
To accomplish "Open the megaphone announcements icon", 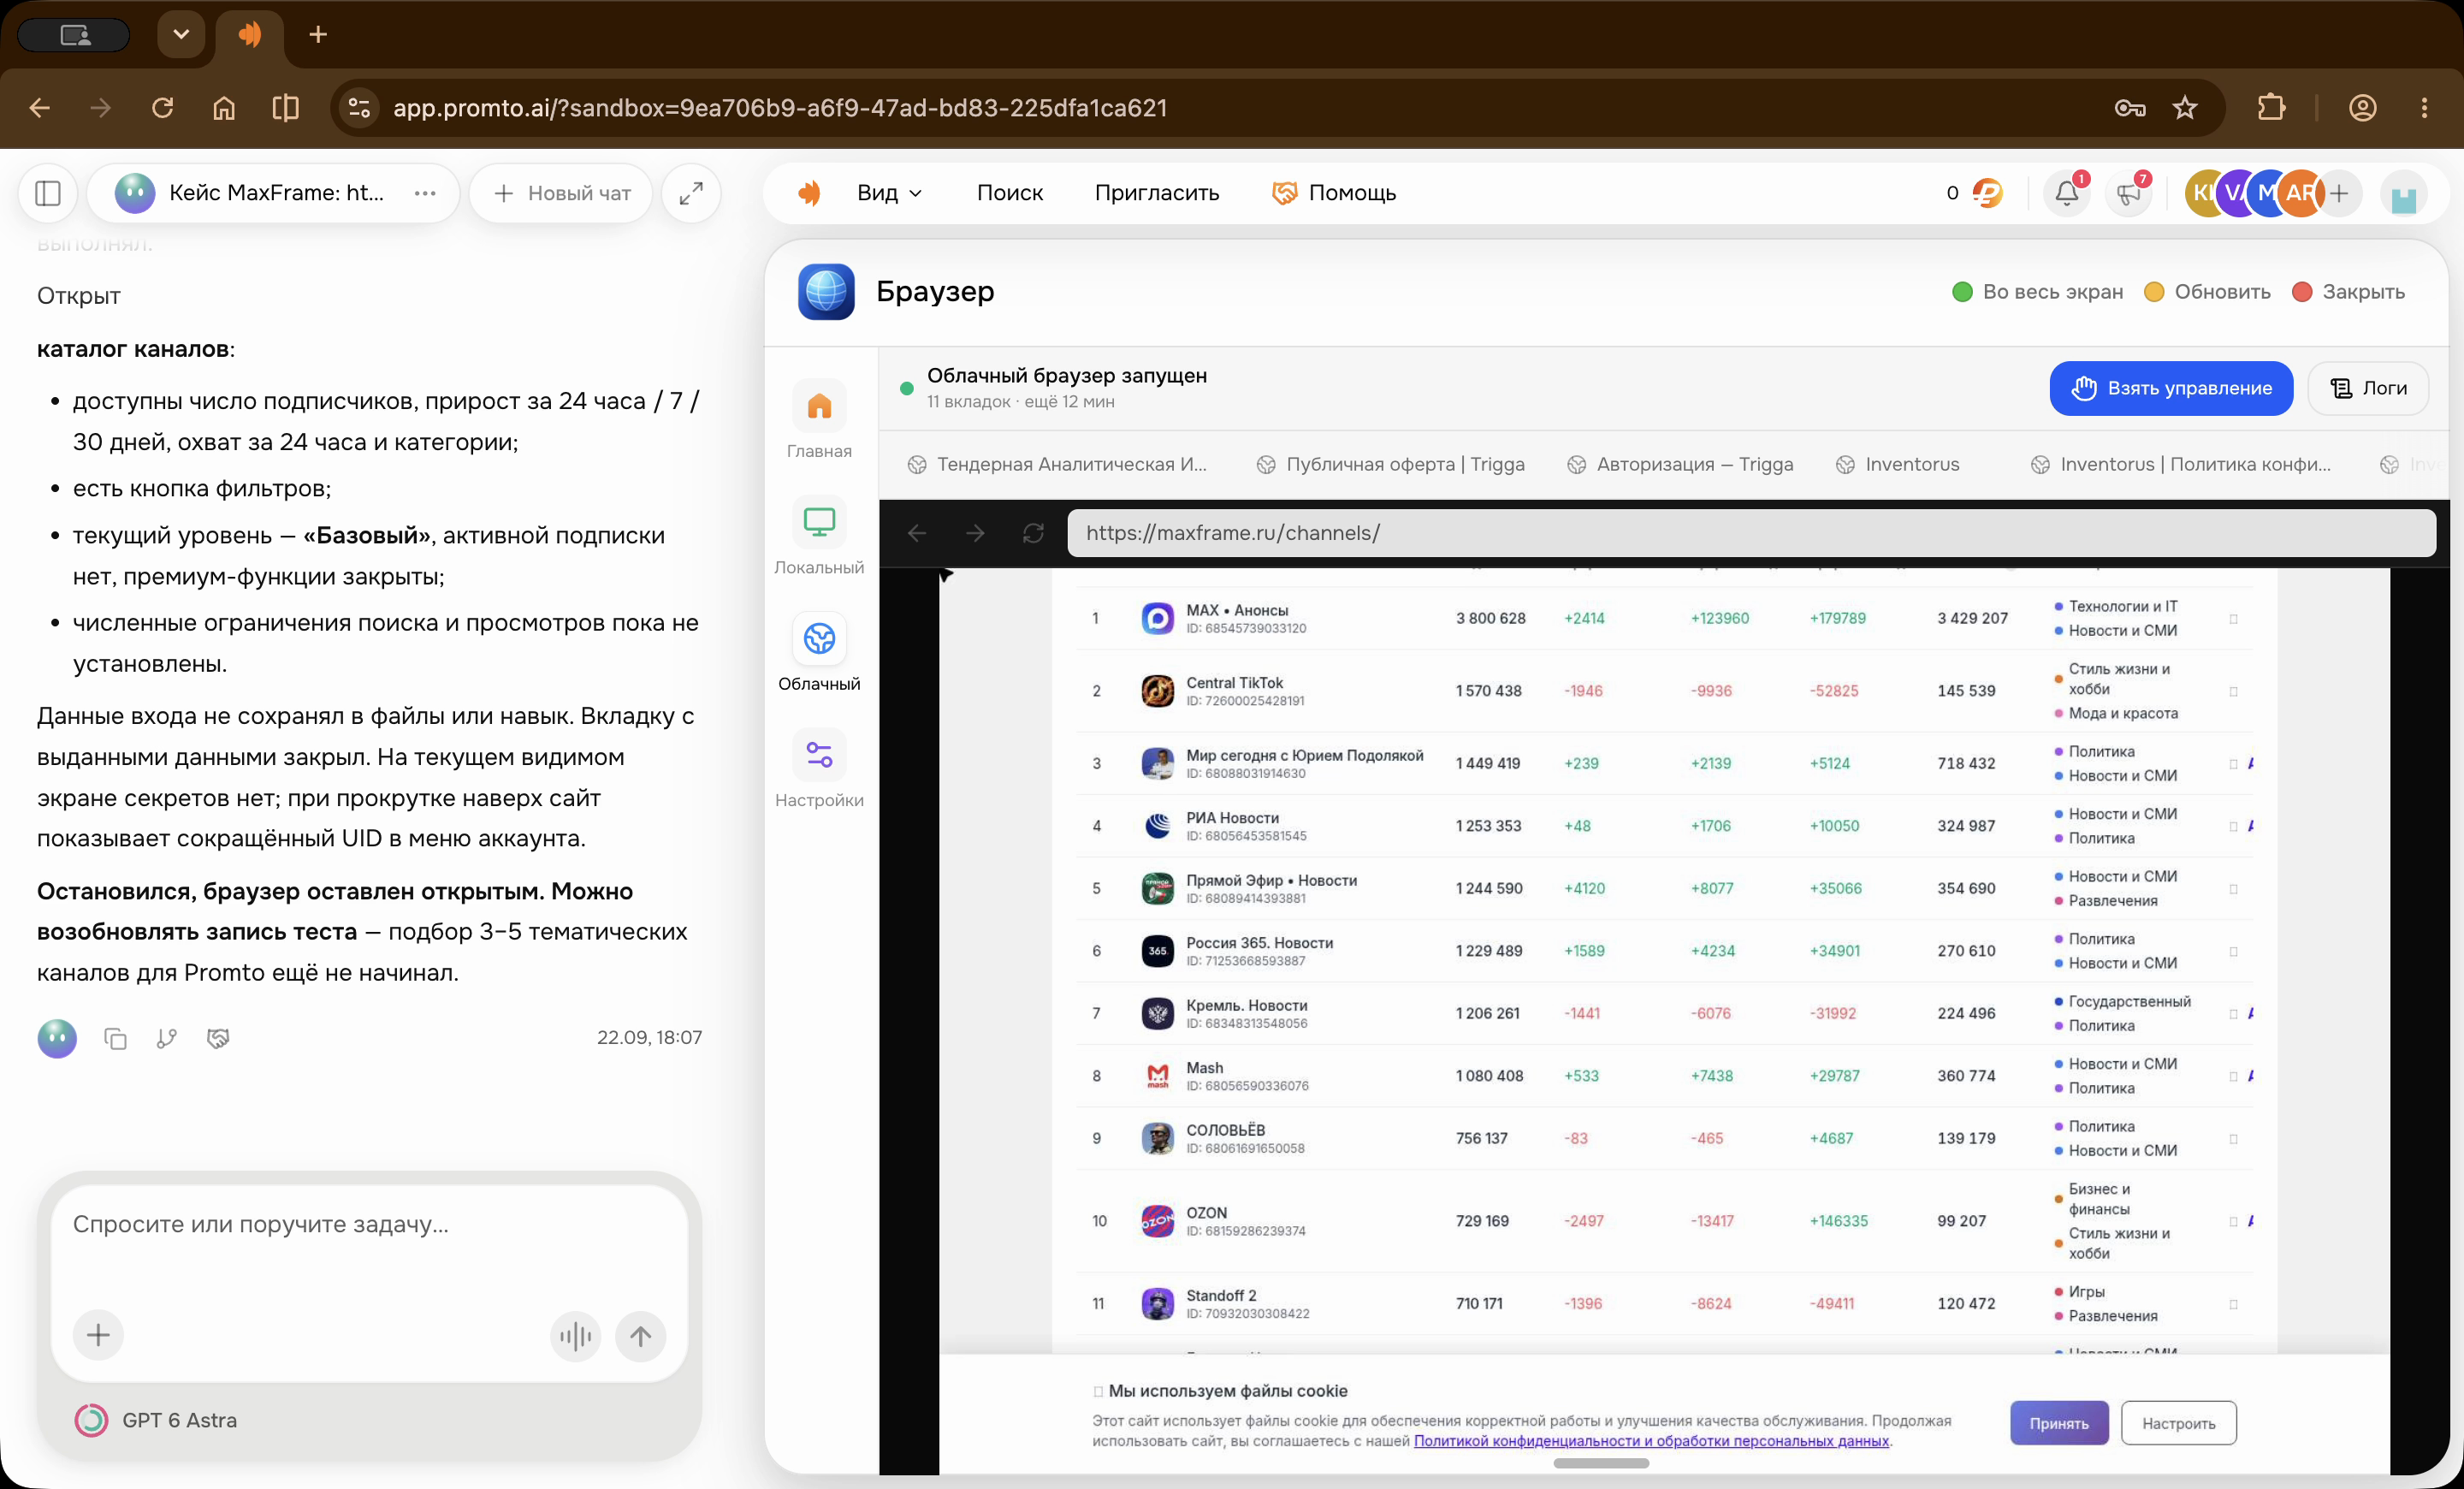I will pos(2128,193).
